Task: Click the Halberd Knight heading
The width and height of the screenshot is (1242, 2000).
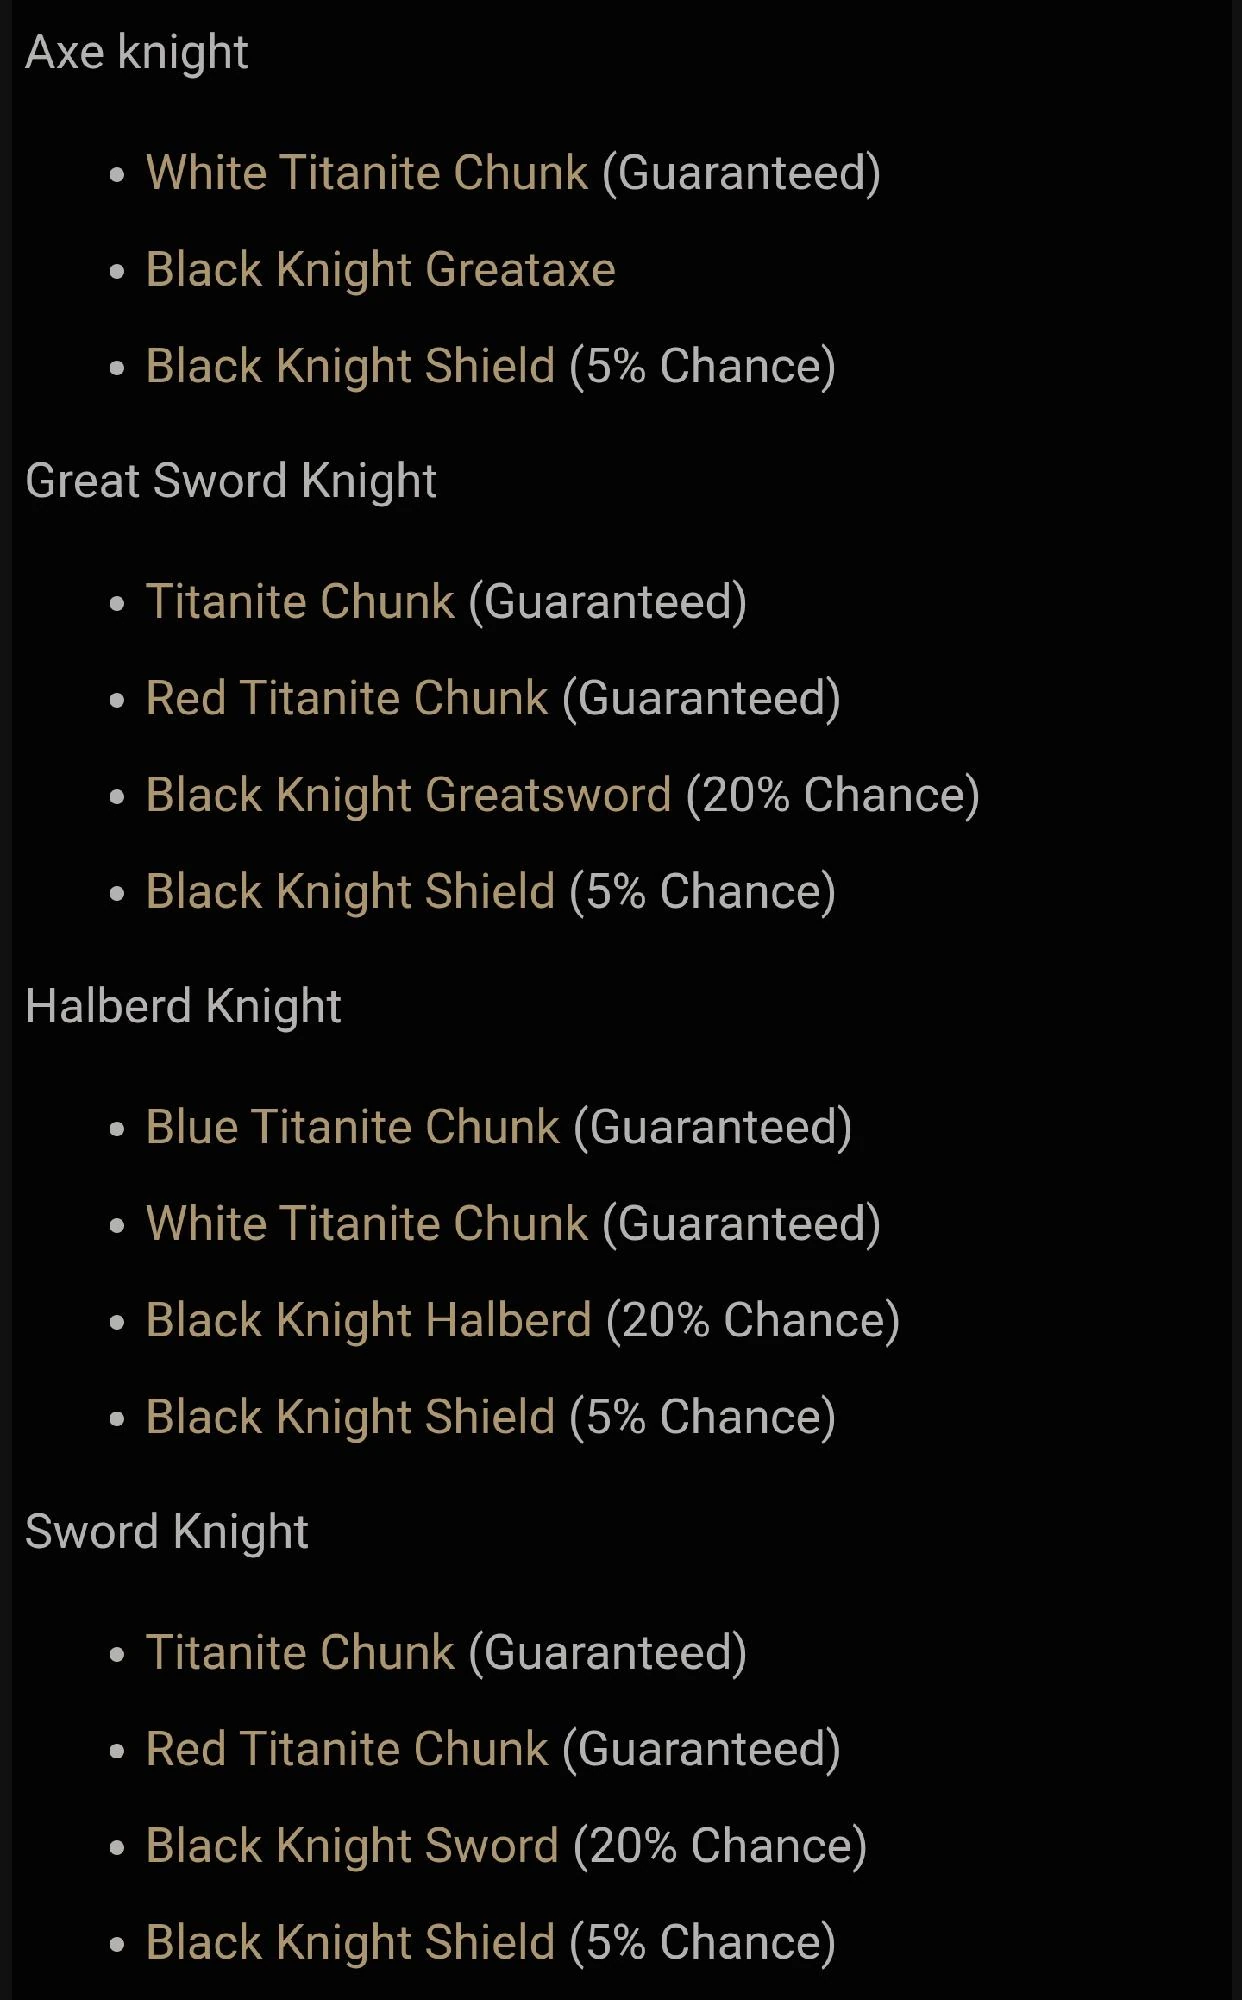Action: click(183, 1006)
